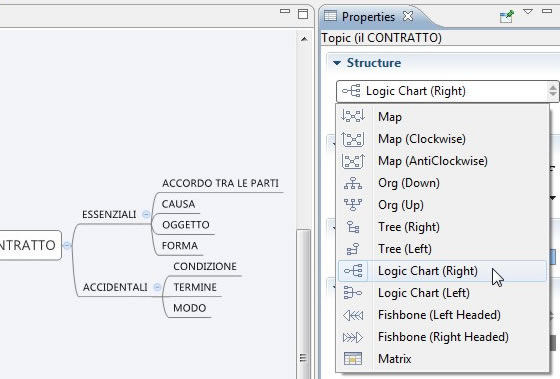Select the Org (Up) chart icon
Viewport: 560px width, 379px height.
click(x=353, y=205)
